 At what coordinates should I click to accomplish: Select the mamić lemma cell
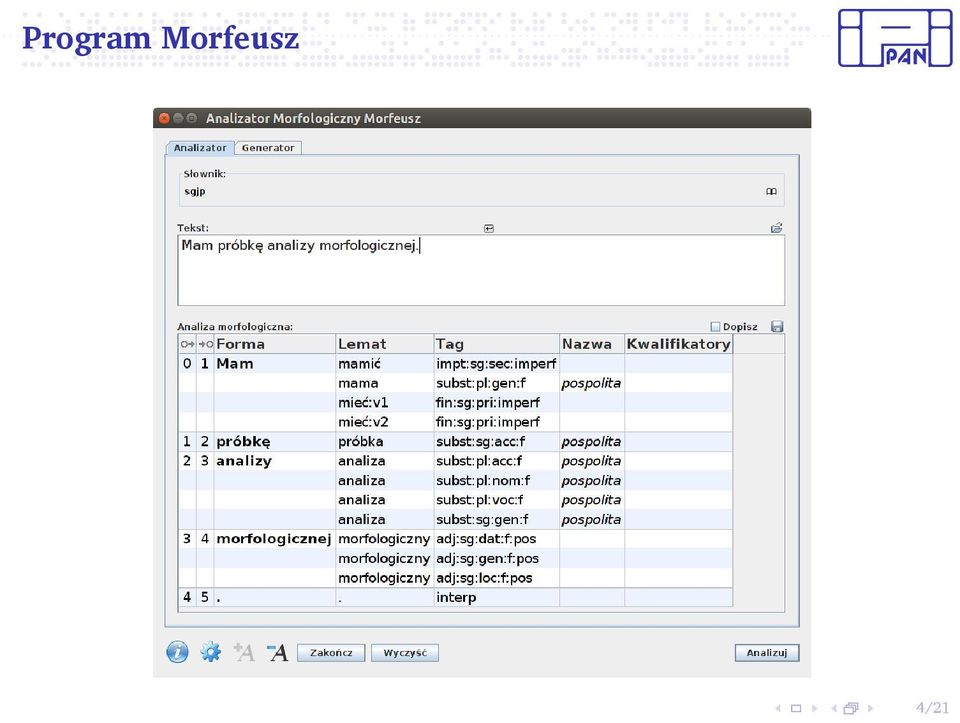(x=384, y=364)
